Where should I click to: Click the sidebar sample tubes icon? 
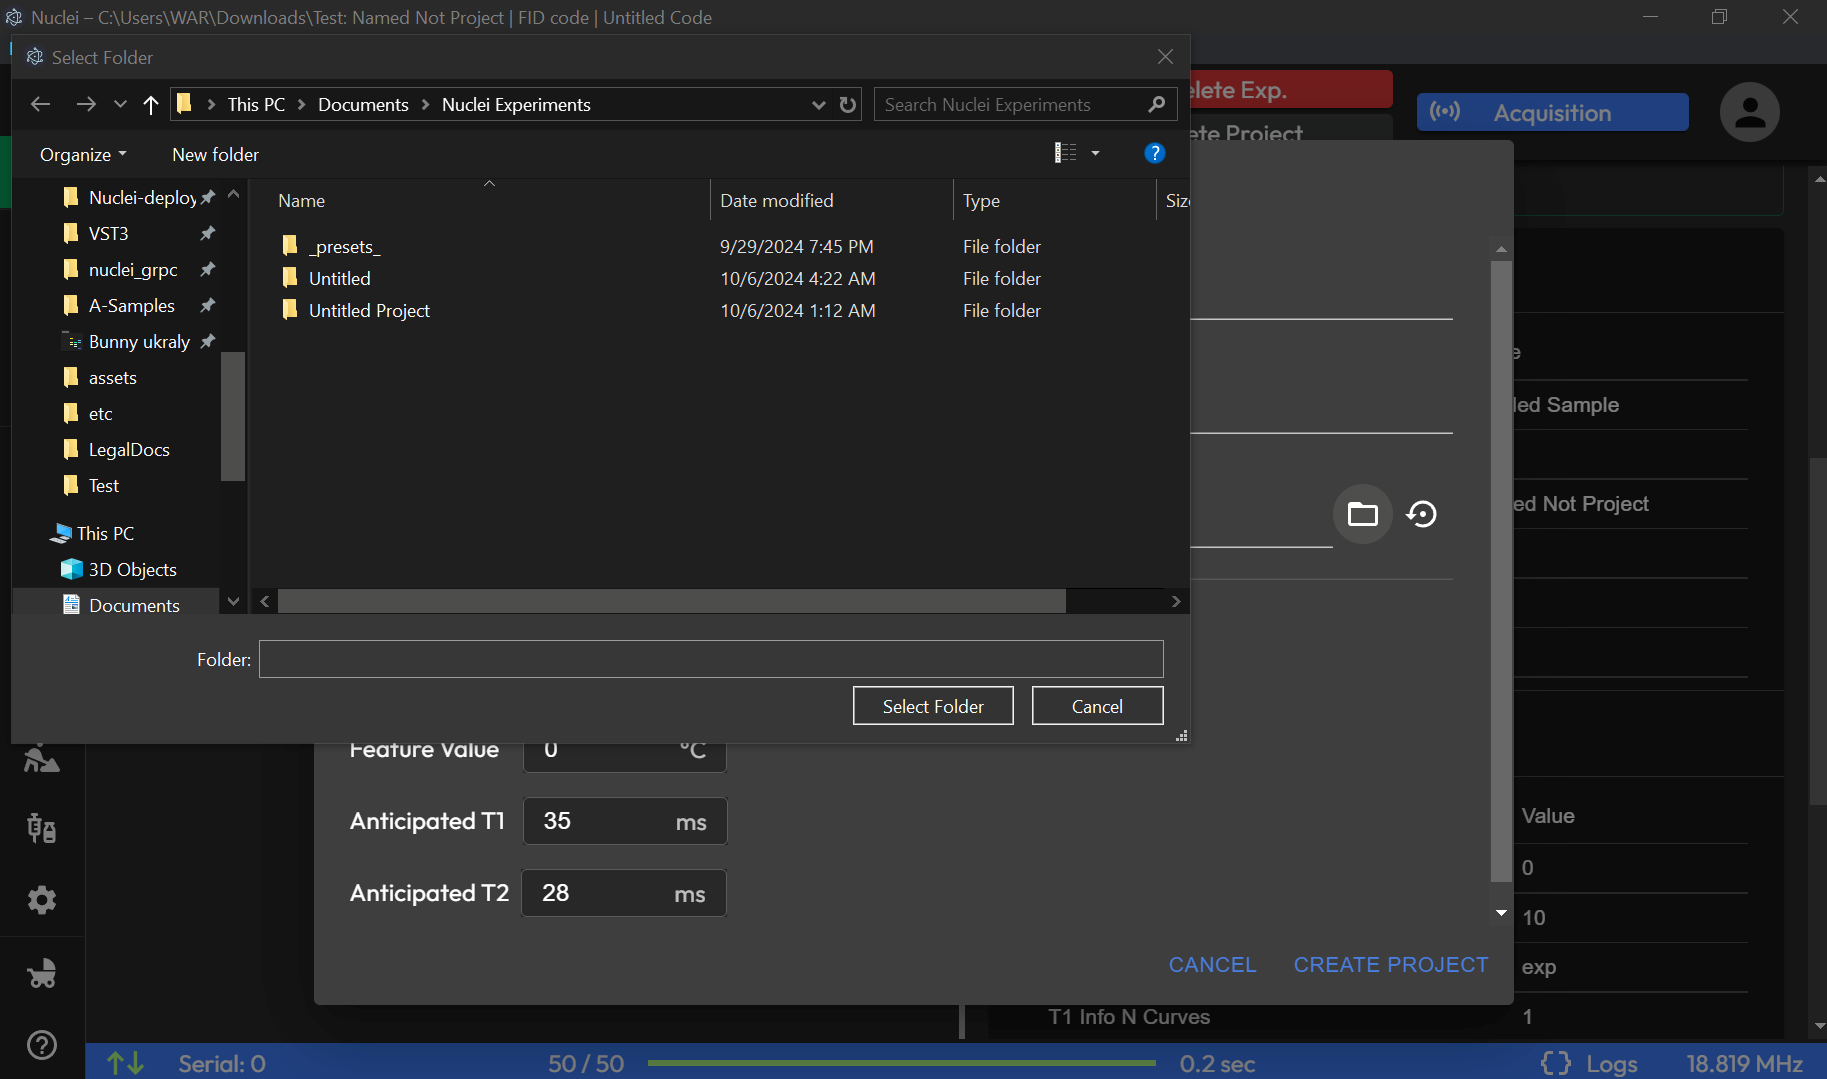(x=42, y=828)
